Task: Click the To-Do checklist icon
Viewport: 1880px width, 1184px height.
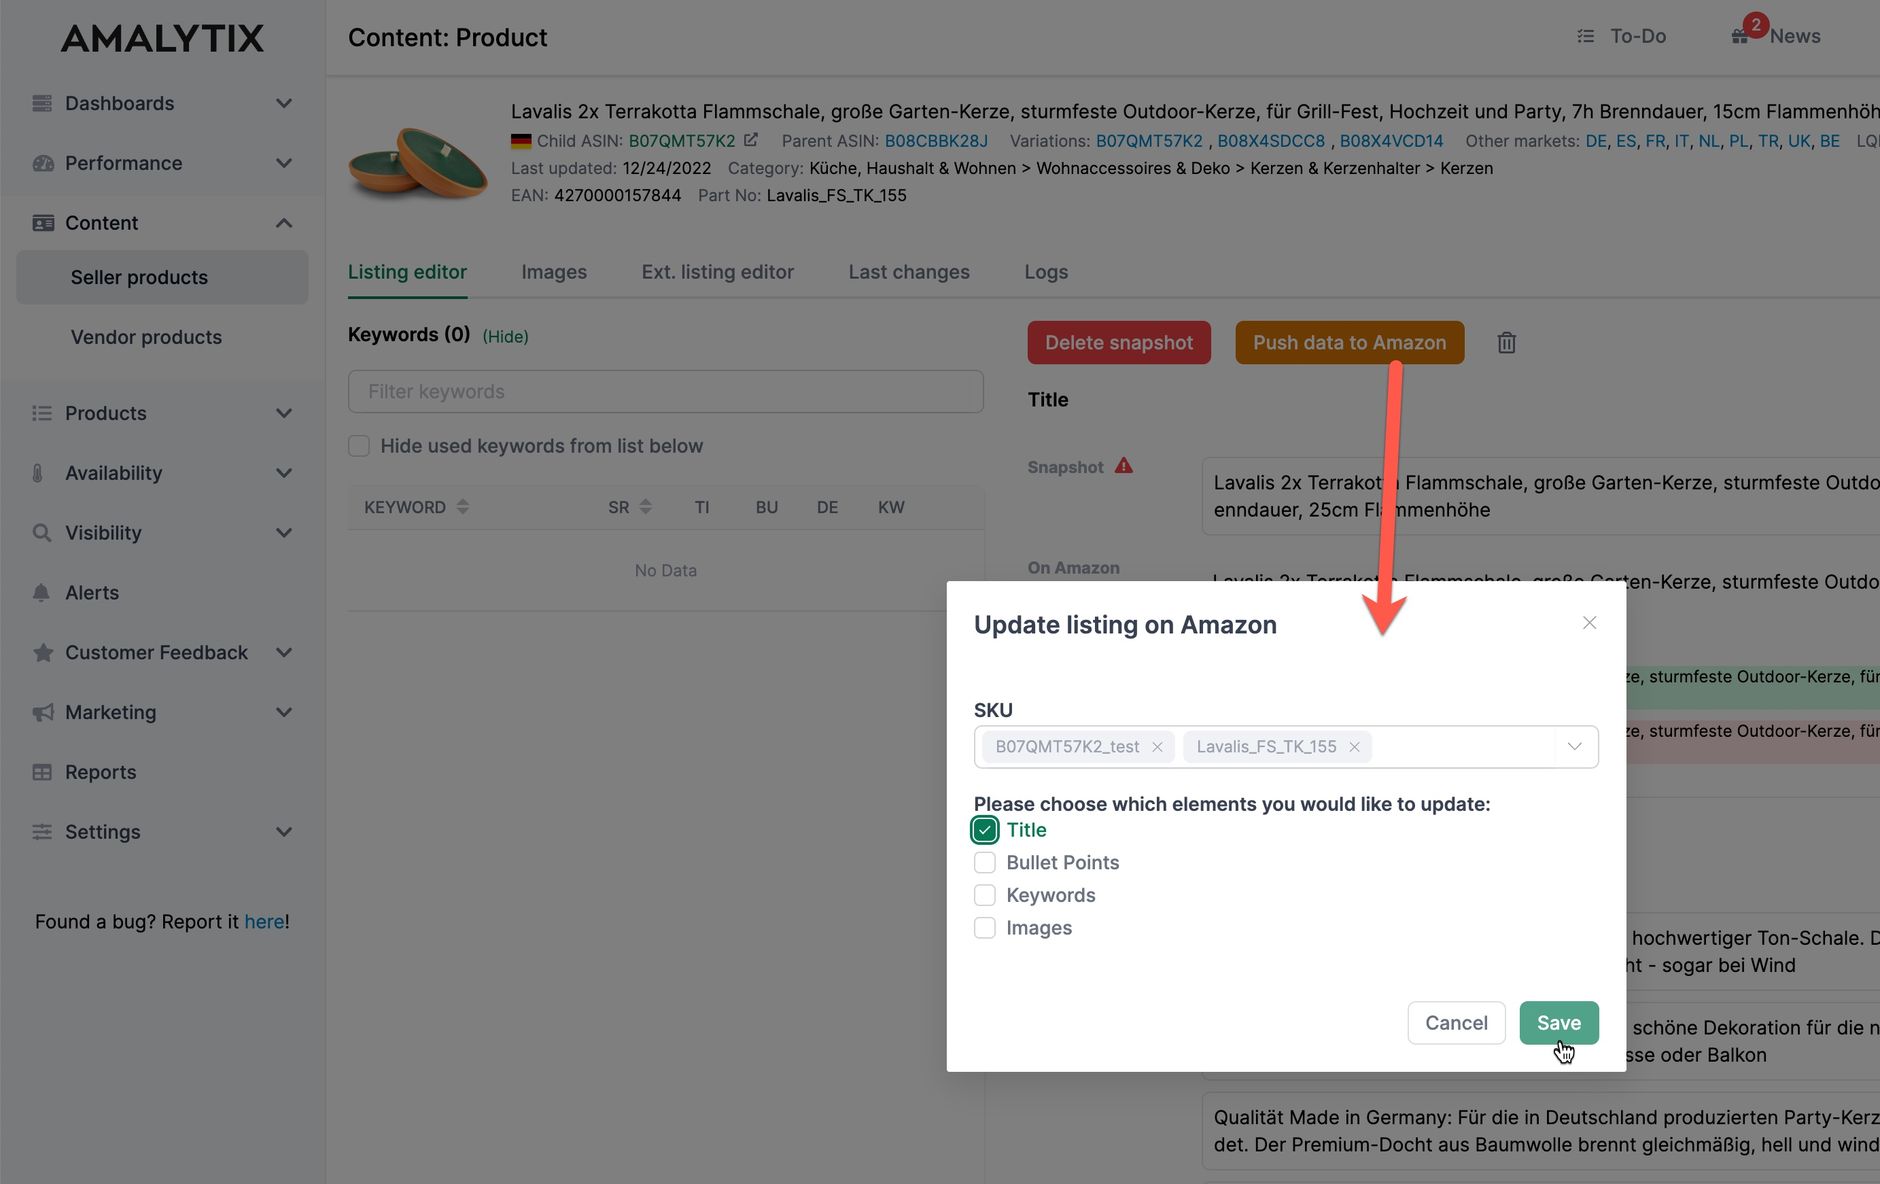Action: tap(1585, 36)
